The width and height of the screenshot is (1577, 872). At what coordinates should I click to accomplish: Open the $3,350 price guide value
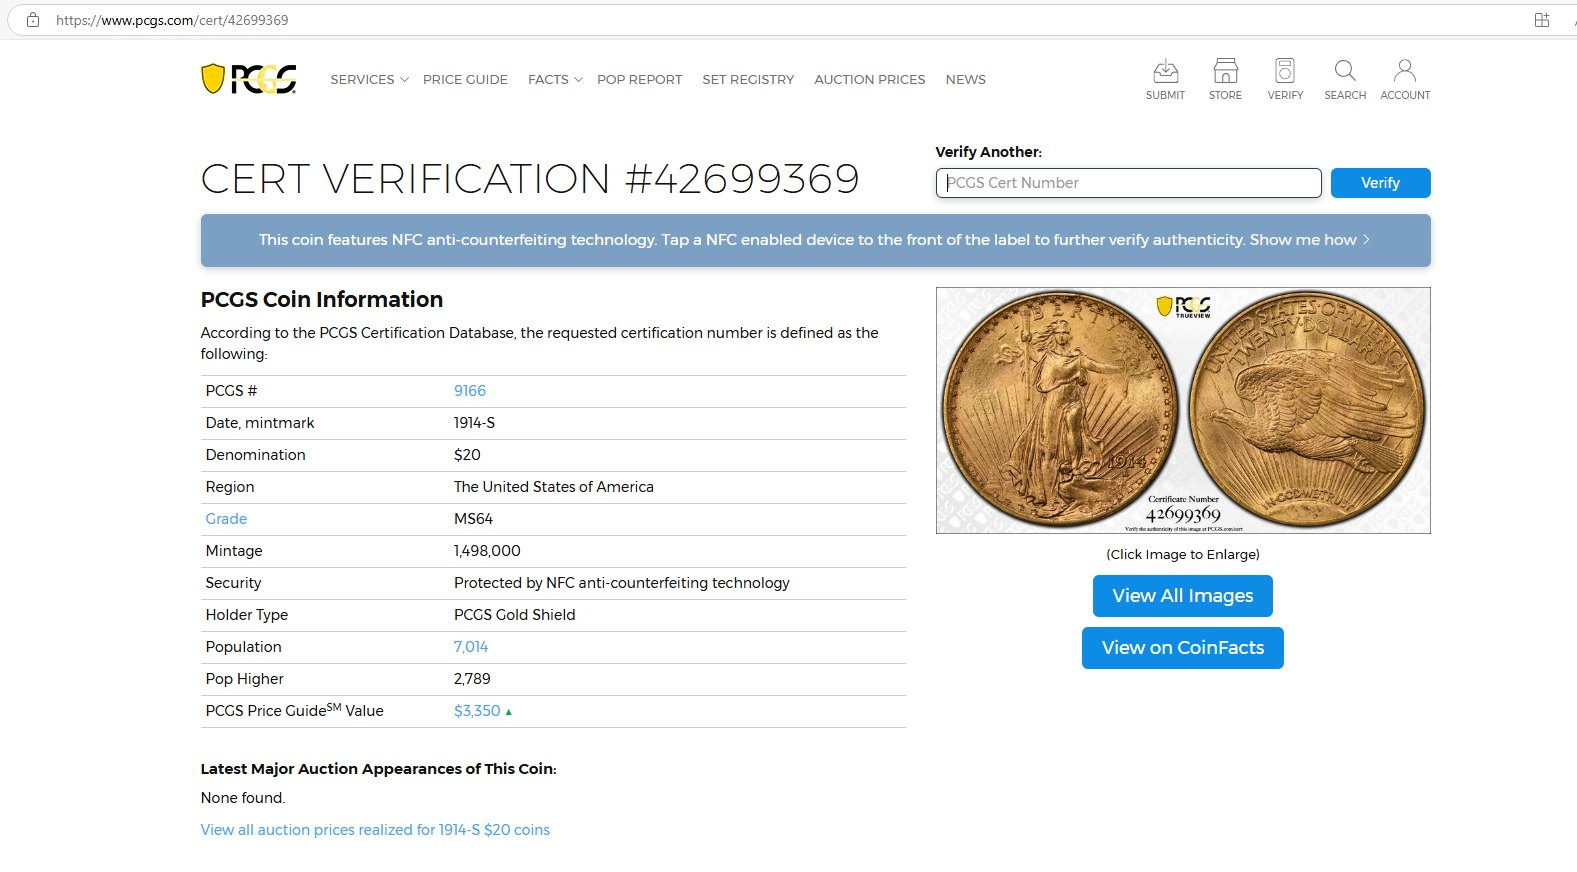pos(477,711)
